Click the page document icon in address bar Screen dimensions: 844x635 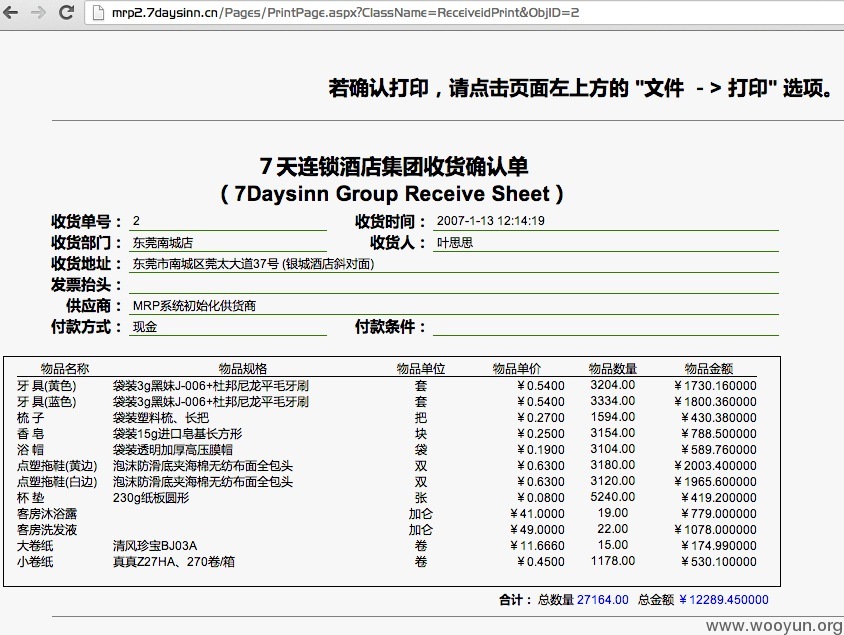coord(99,12)
